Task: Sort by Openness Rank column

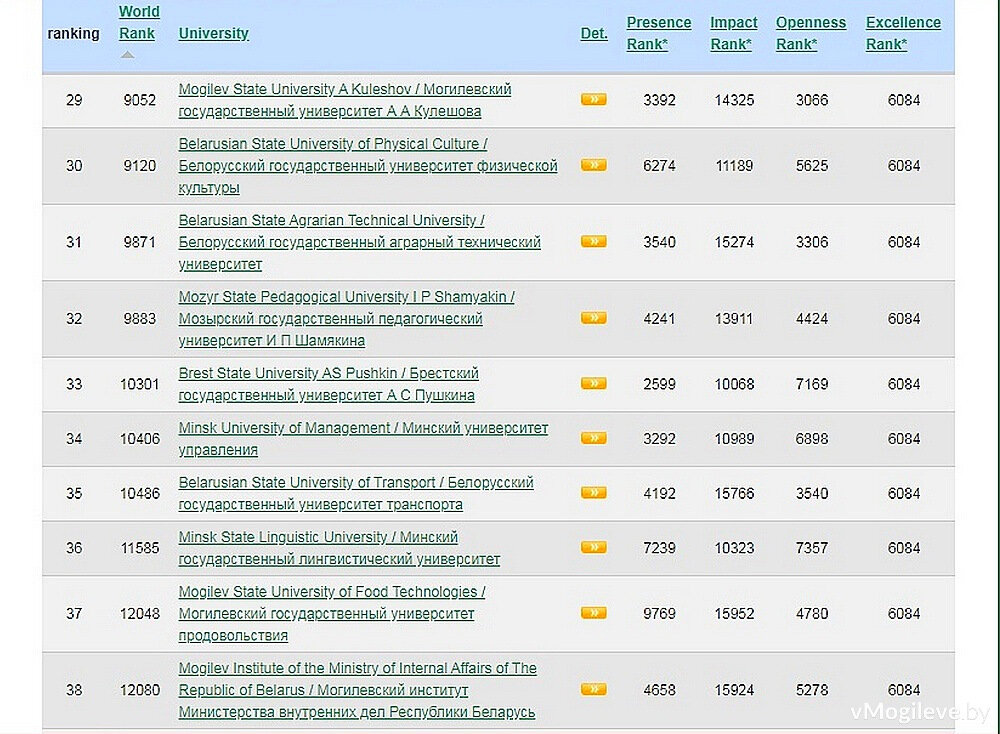Action: (811, 33)
